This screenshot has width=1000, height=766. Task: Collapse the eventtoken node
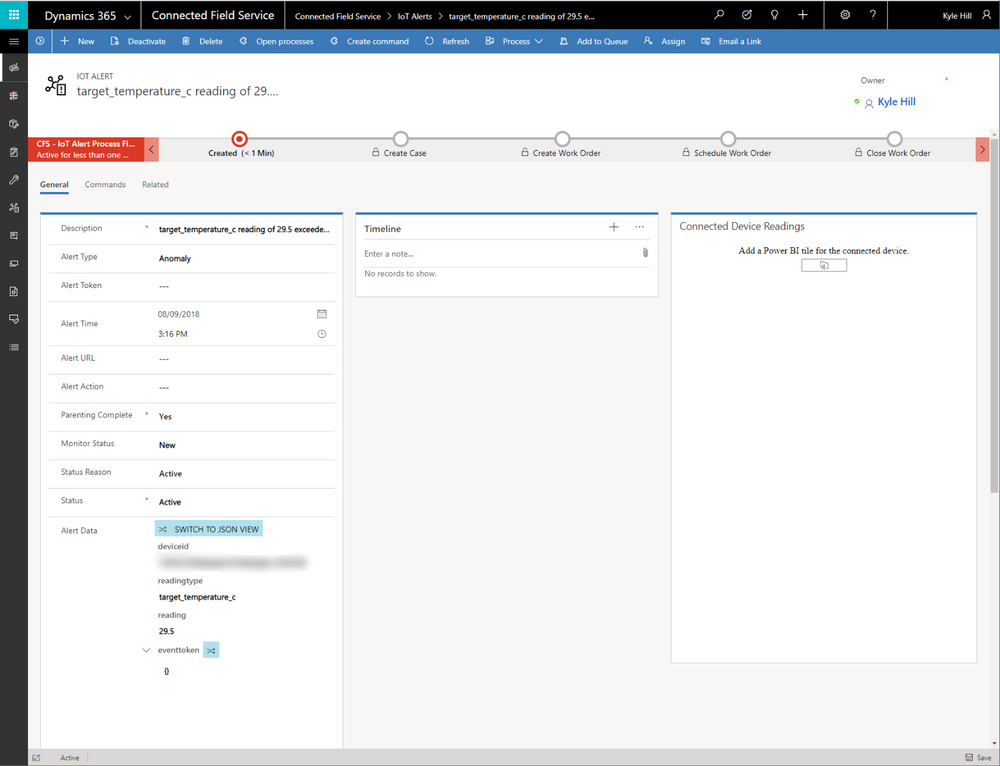pos(146,651)
